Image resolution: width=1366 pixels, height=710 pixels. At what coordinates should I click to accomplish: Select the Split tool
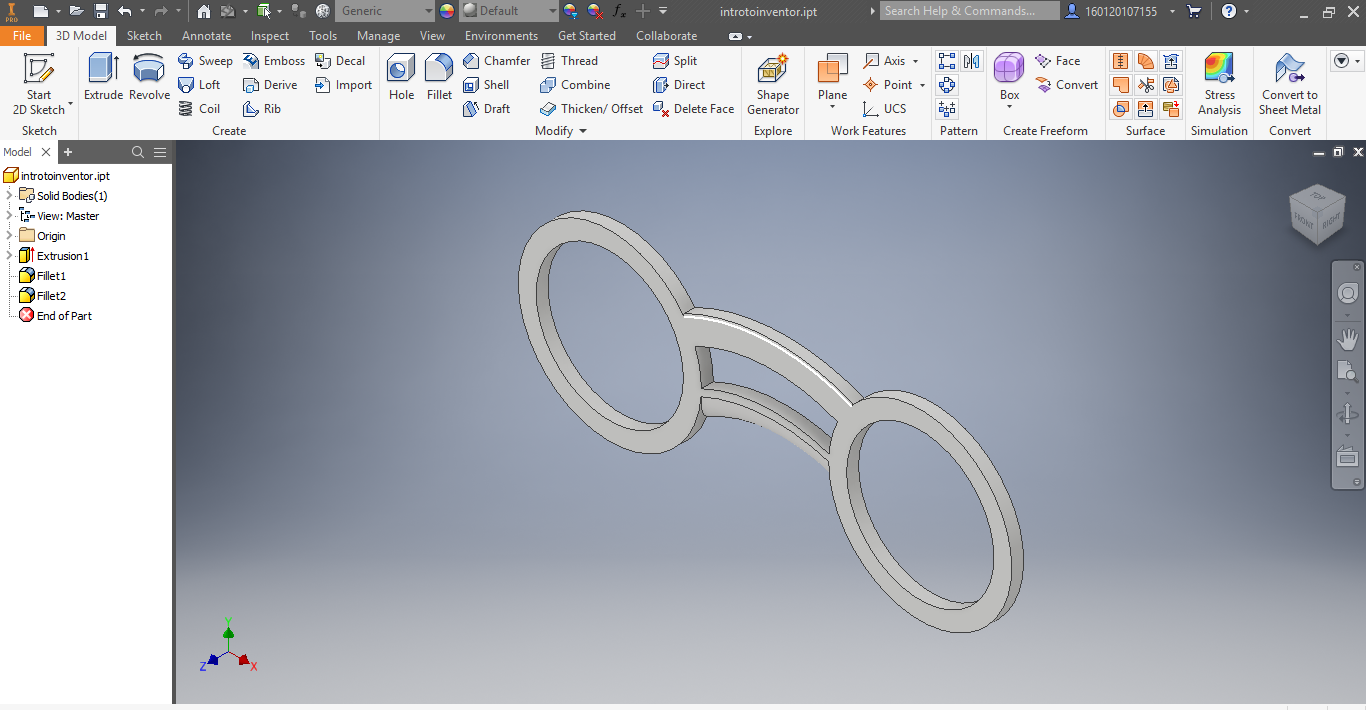pyautogui.click(x=675, y=61)
